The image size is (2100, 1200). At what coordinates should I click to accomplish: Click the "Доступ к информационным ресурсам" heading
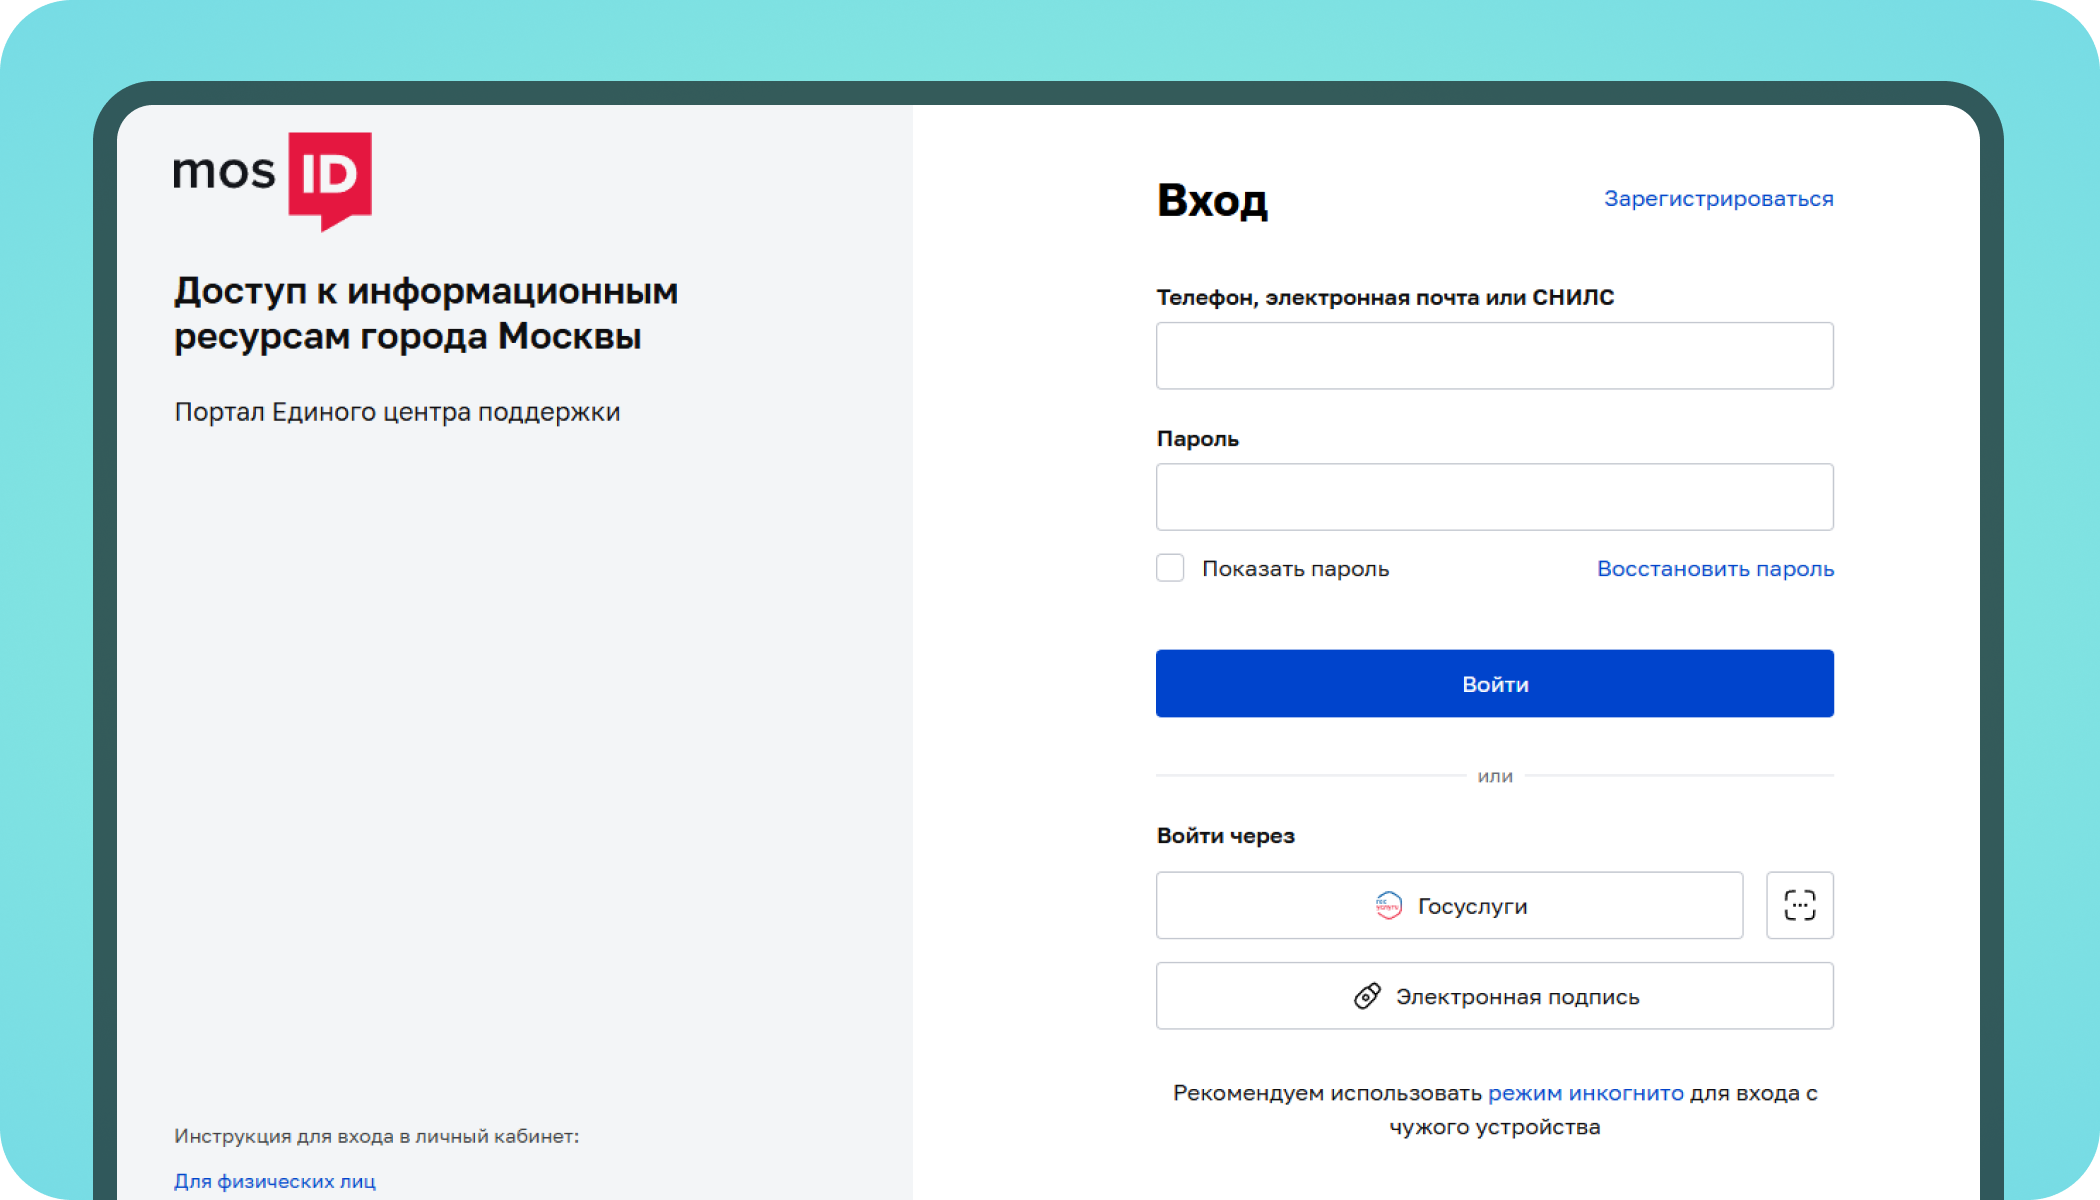tap(426, 314)
